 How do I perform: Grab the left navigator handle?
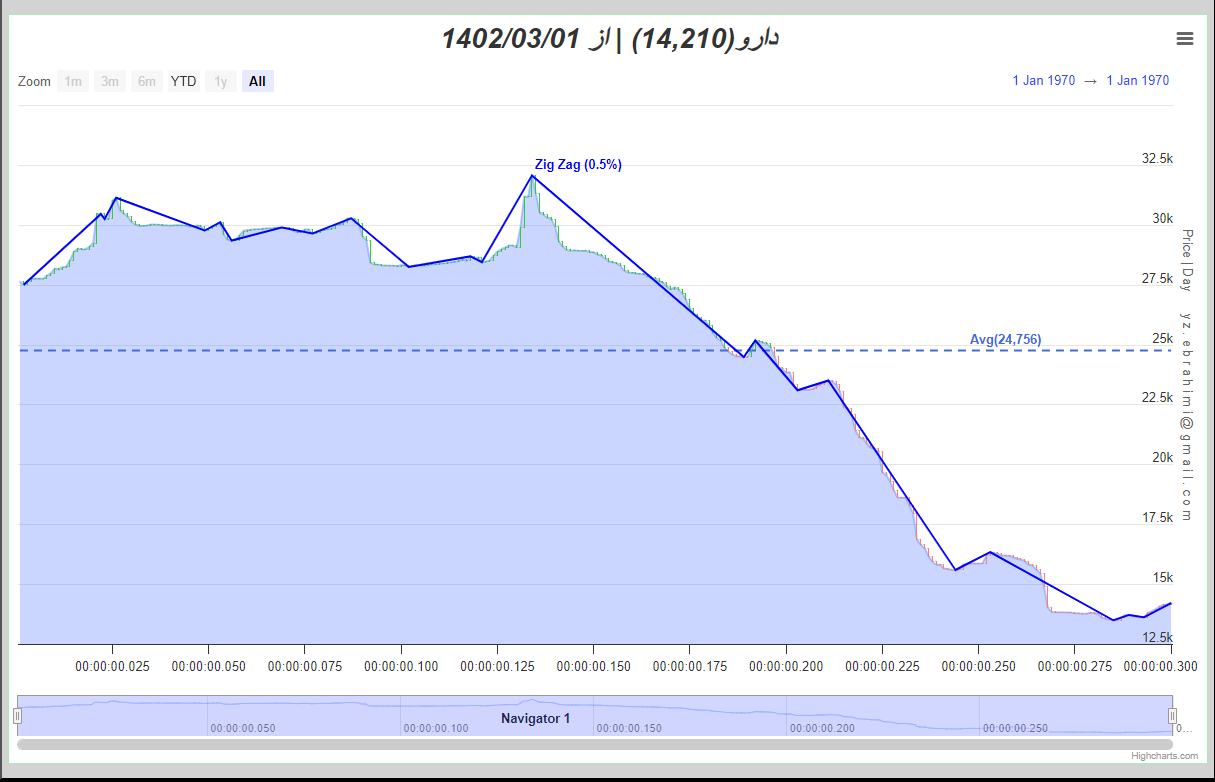[17, 715]
